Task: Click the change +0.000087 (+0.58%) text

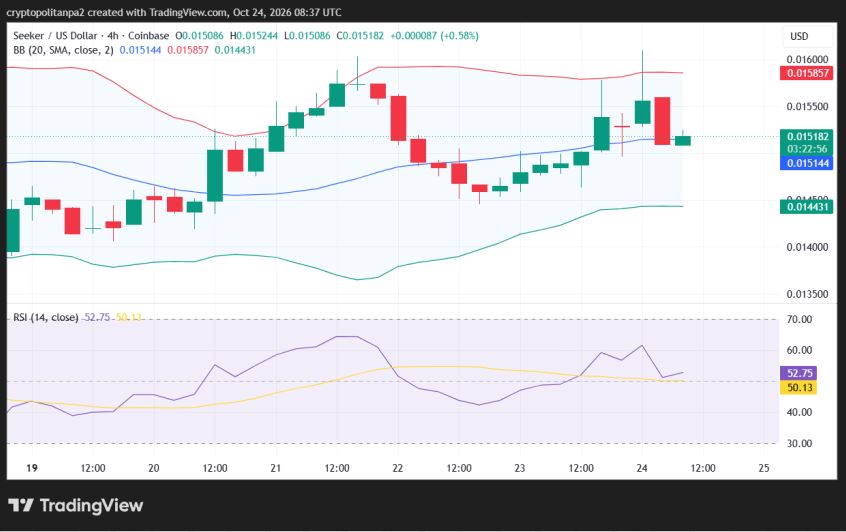Action: click(434, 36)
